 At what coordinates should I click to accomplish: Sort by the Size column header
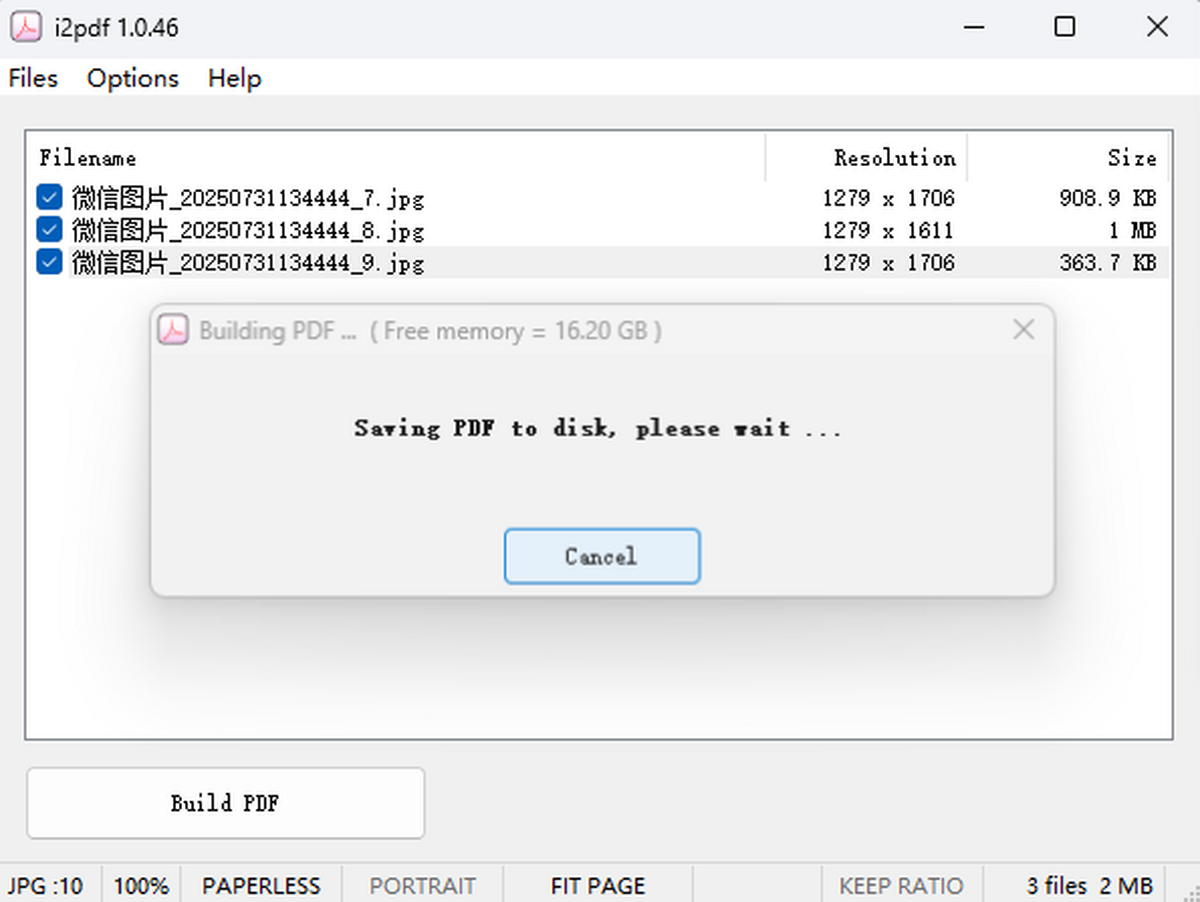click(1131, 158)
